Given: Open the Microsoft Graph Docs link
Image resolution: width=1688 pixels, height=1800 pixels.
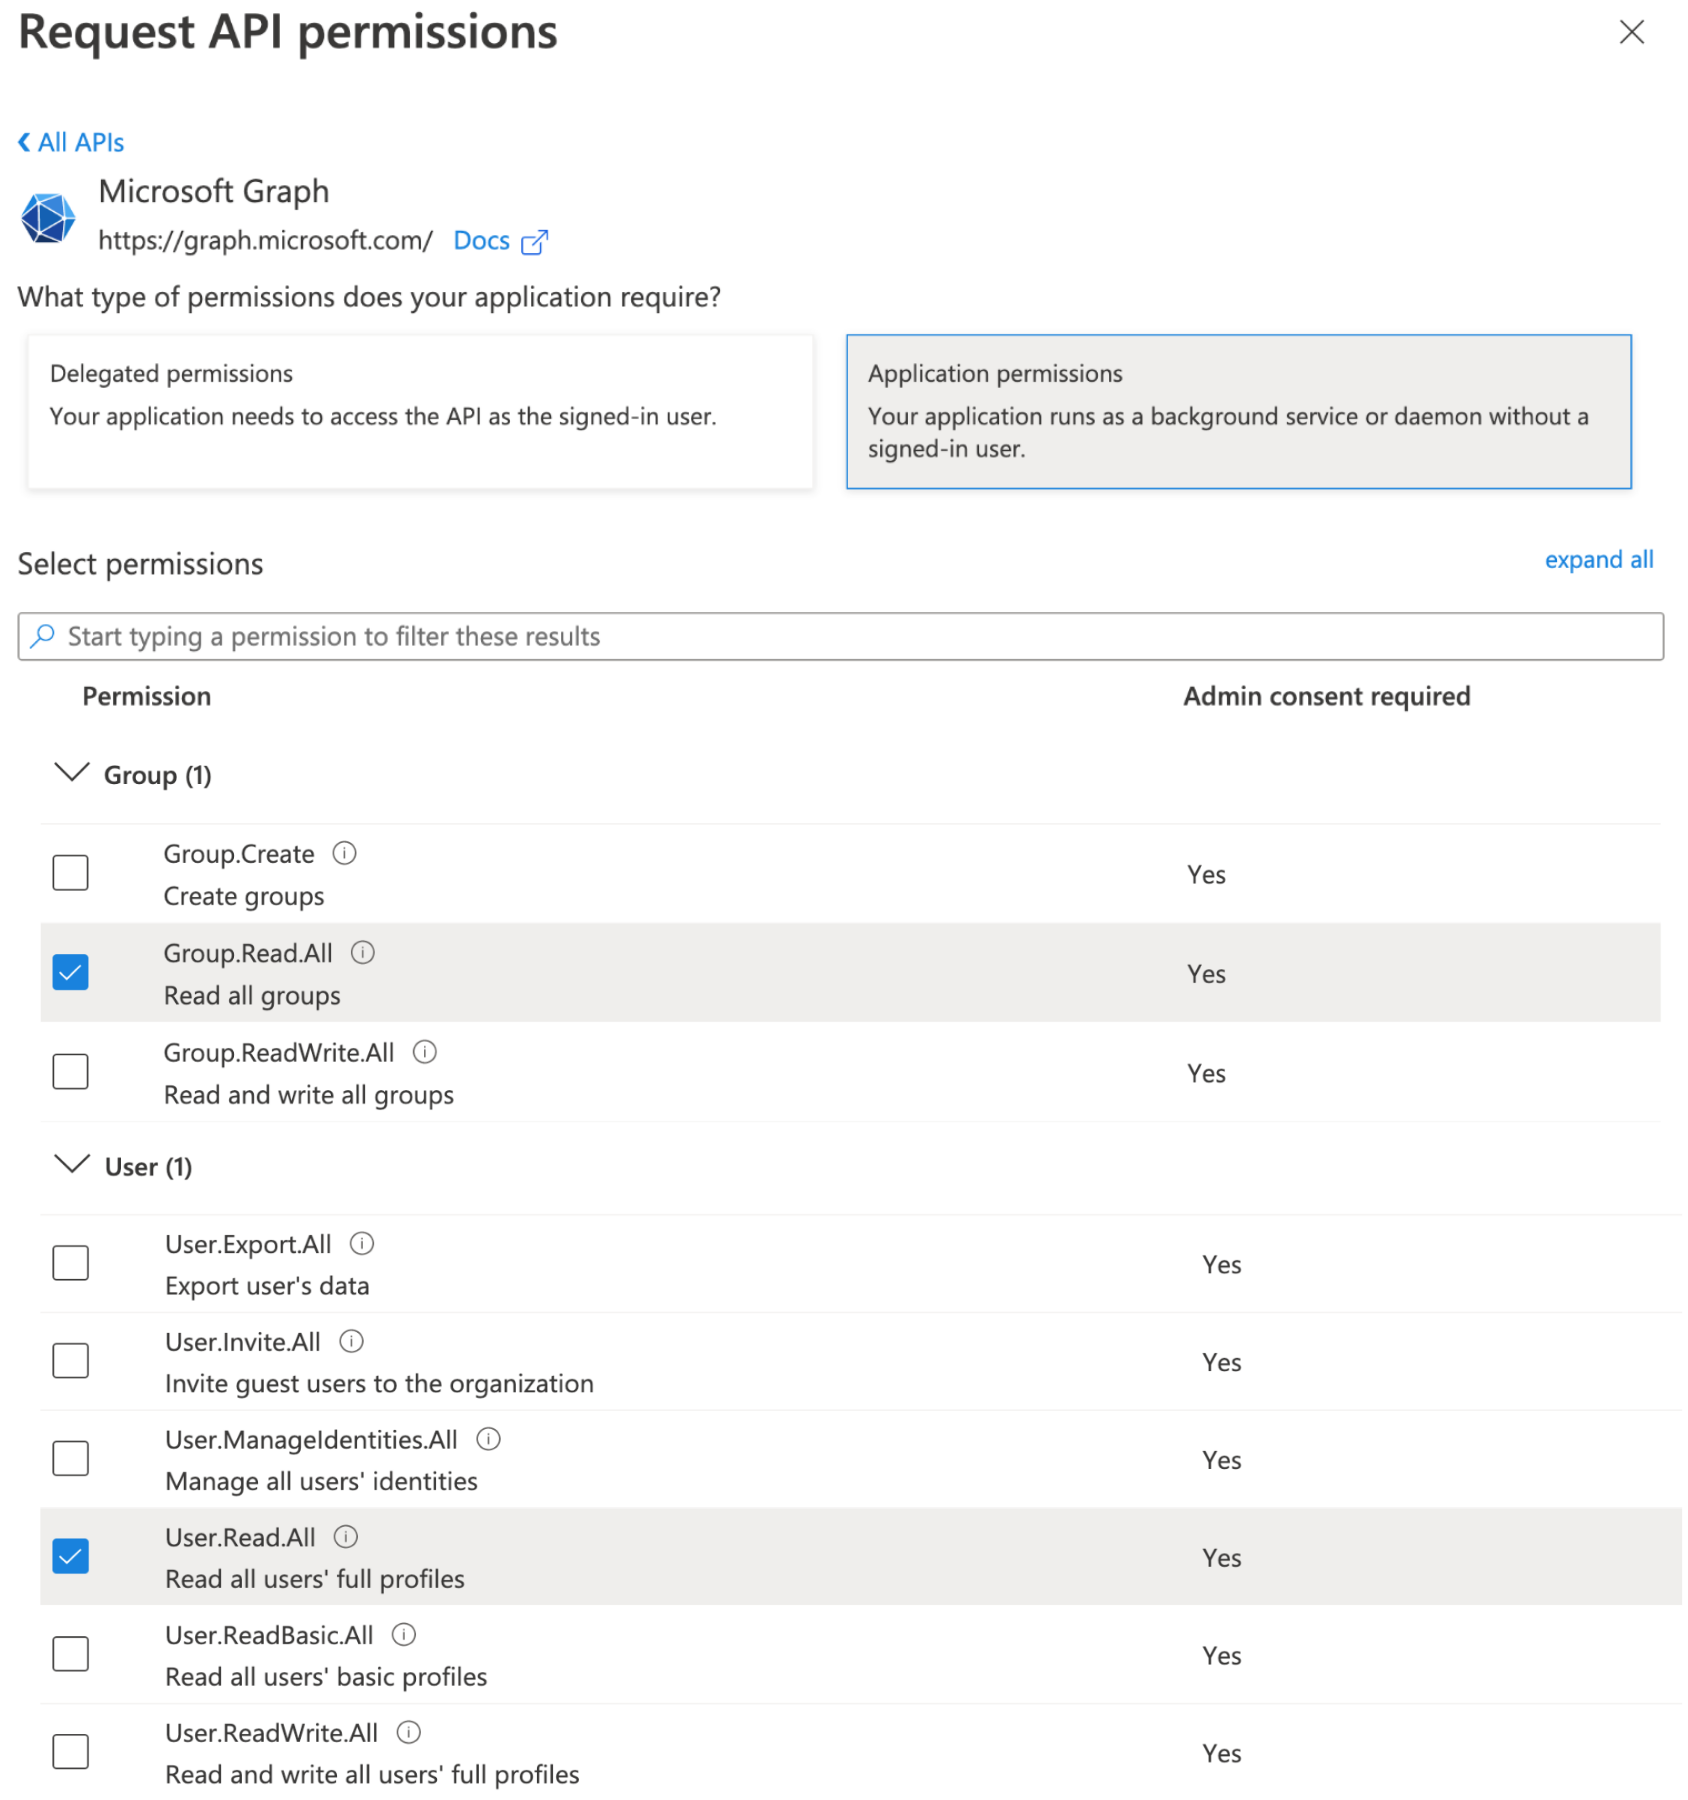Looking at the screenshot, I should pyautogui.click(x=481, y=241).
